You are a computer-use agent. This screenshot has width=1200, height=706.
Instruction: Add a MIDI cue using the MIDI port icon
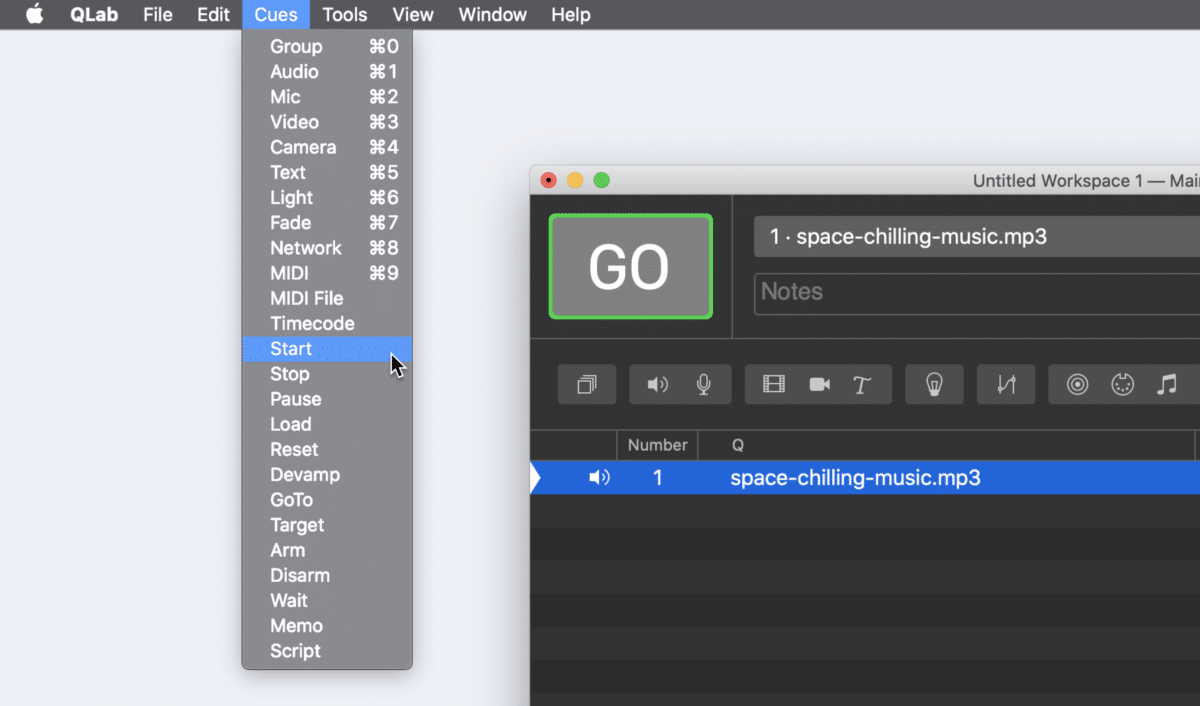click(x=1123, y=384)
